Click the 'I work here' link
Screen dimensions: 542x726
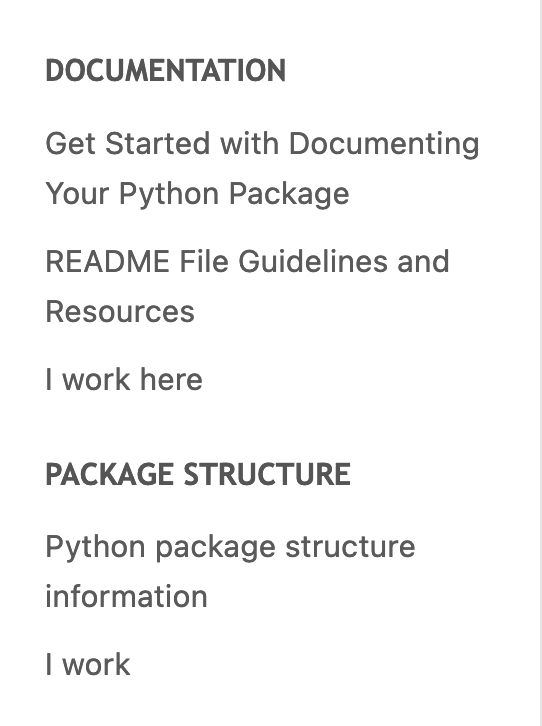(124, 380)
